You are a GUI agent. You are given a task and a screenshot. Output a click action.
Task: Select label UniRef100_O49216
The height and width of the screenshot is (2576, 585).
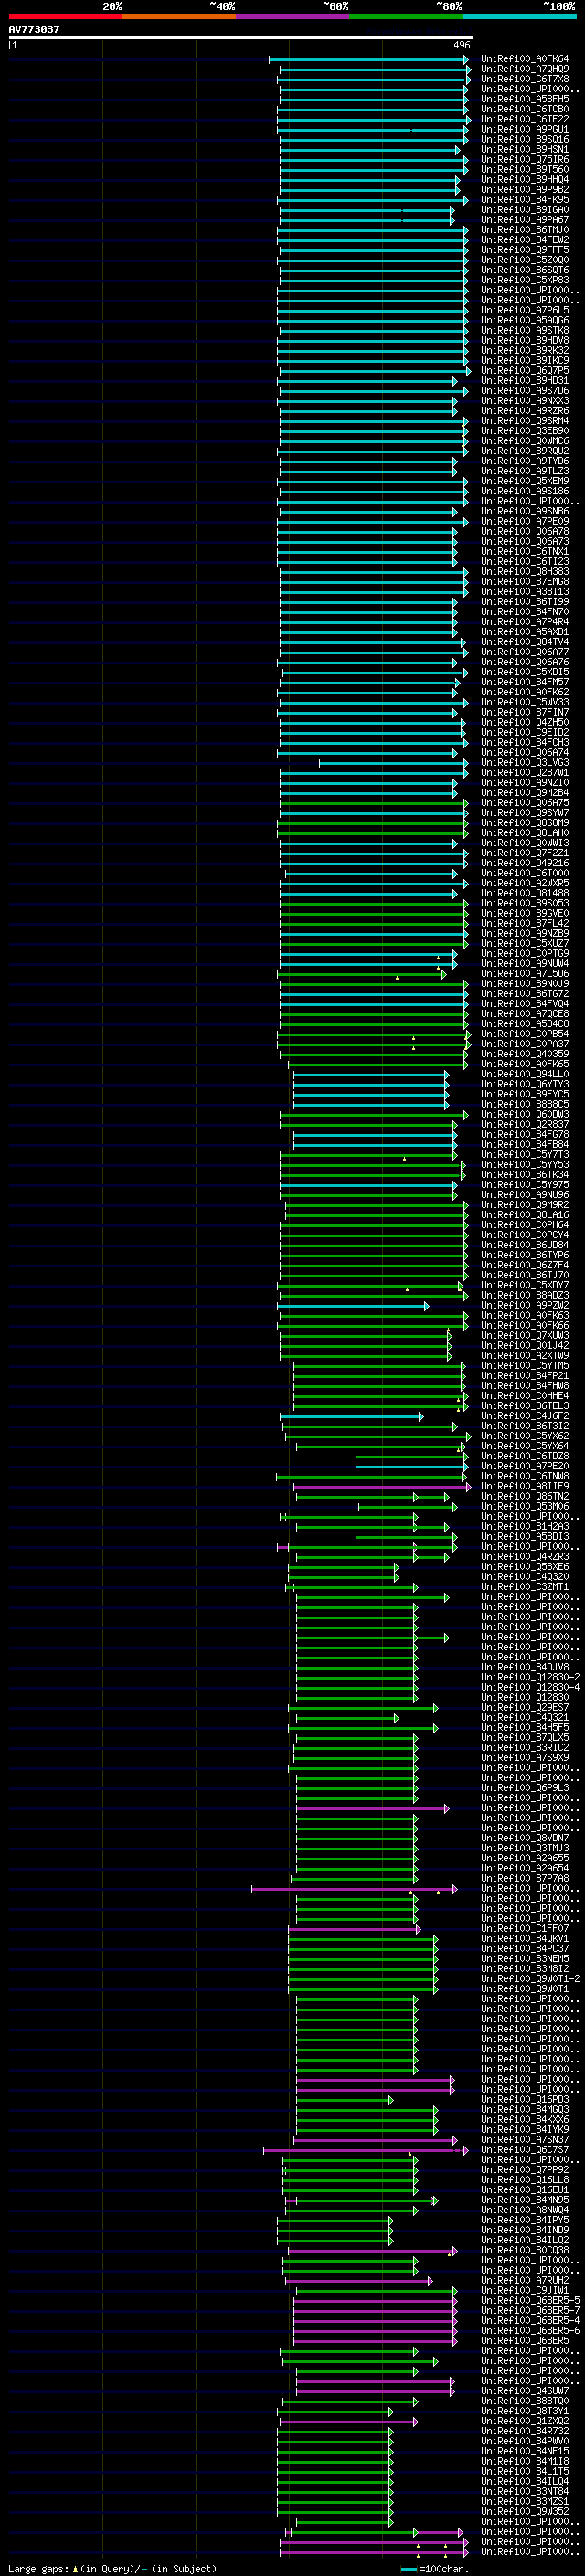525,863
